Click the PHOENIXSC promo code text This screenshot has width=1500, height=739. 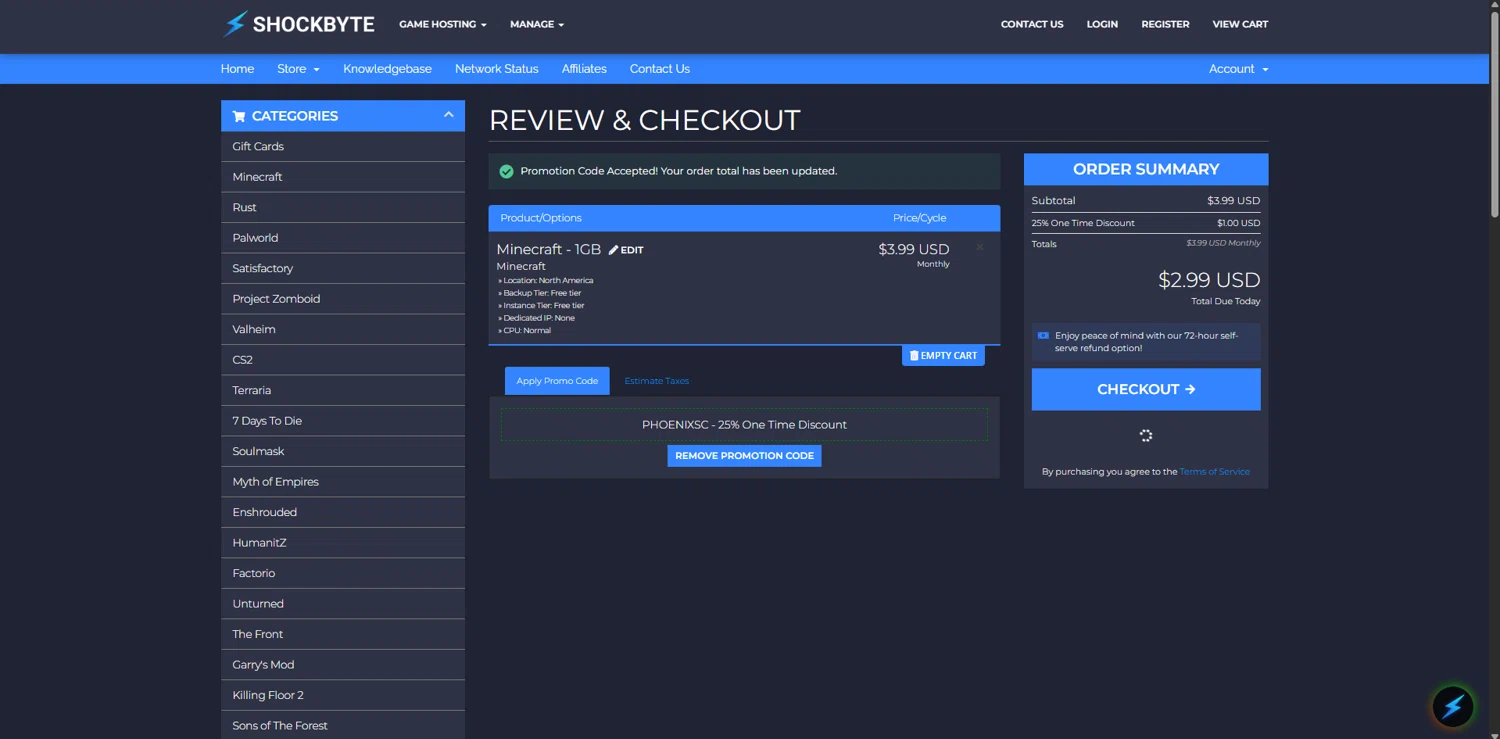(x=744, y=424)
